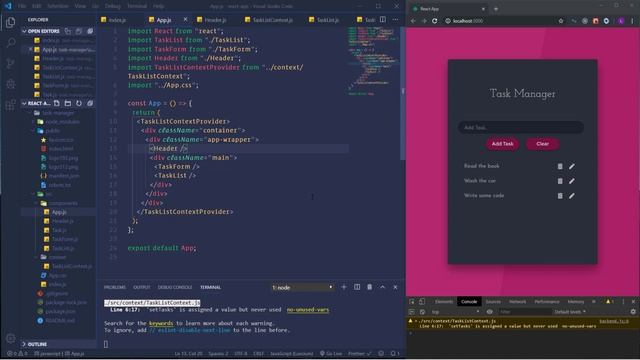Delete the 'Read the book' task

[x=560, y=166]
